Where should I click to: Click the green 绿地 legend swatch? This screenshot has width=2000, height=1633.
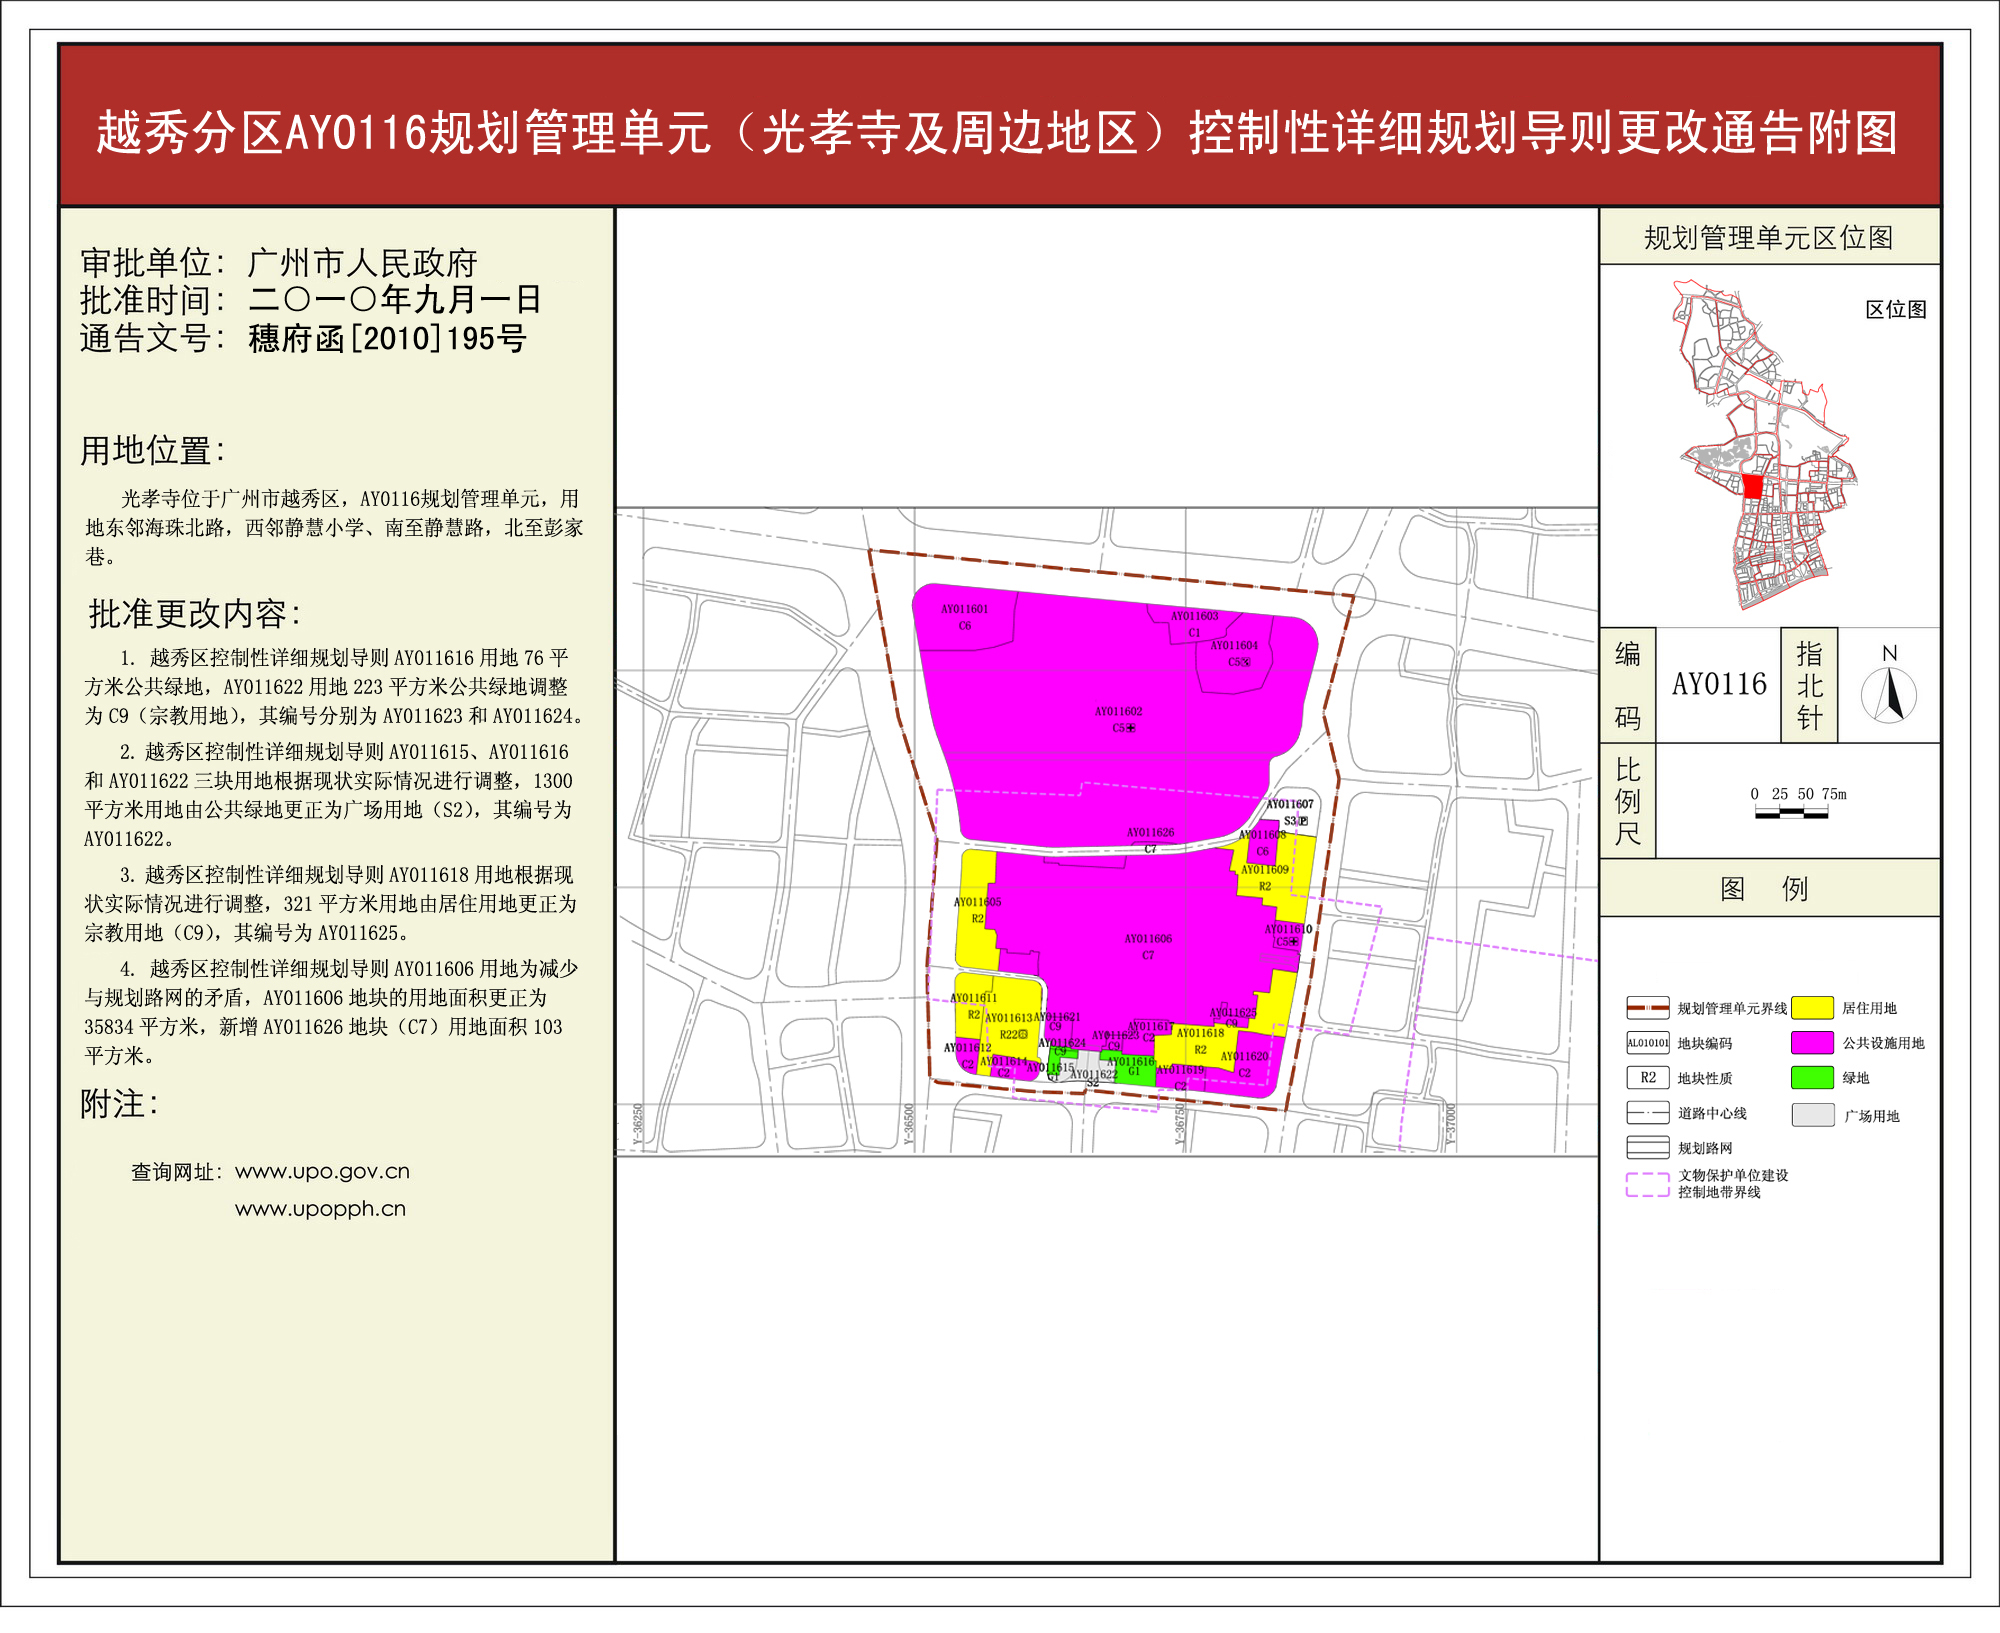coord(1812,1078)
